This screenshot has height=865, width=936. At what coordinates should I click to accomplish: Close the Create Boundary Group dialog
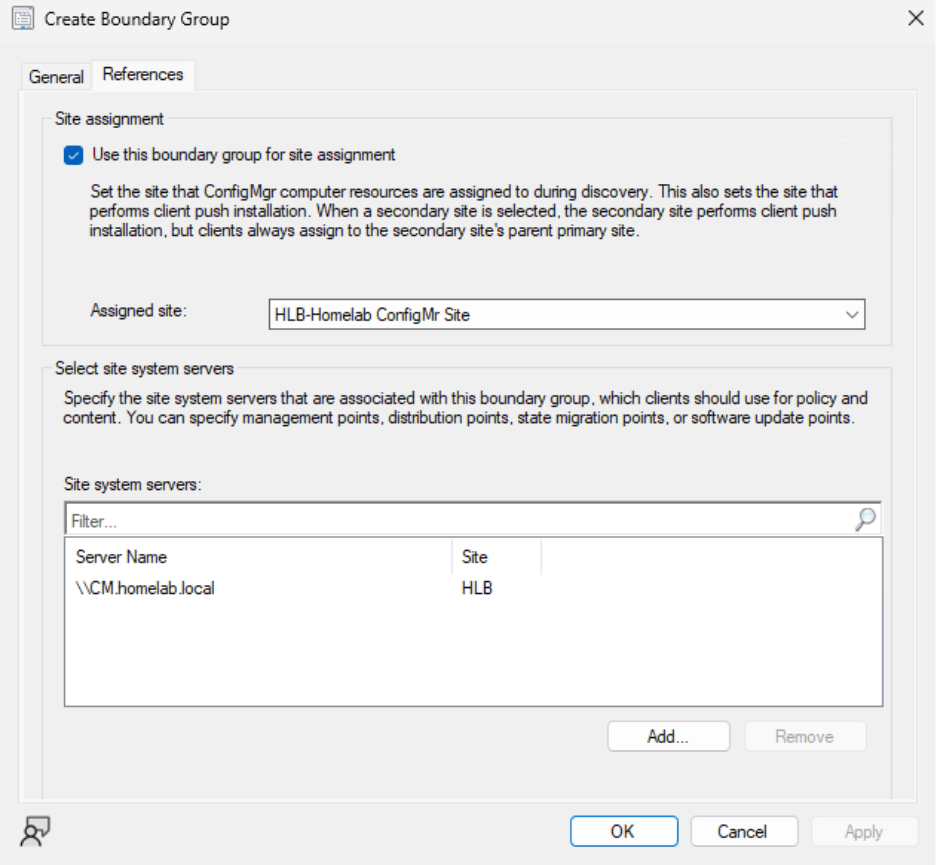[915, 18]
